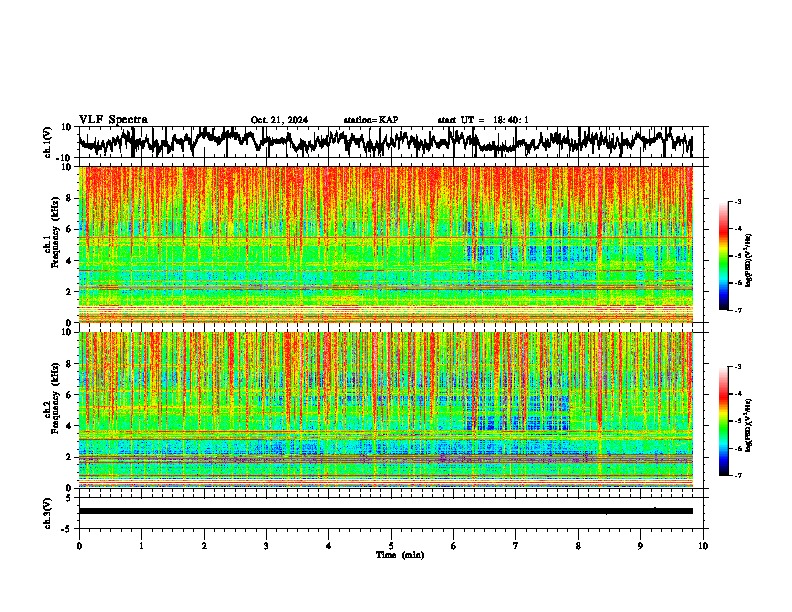Click the -10 tick on ch.1(V) axis
This screenshot has height=612, width=792.
click(64, 158)
